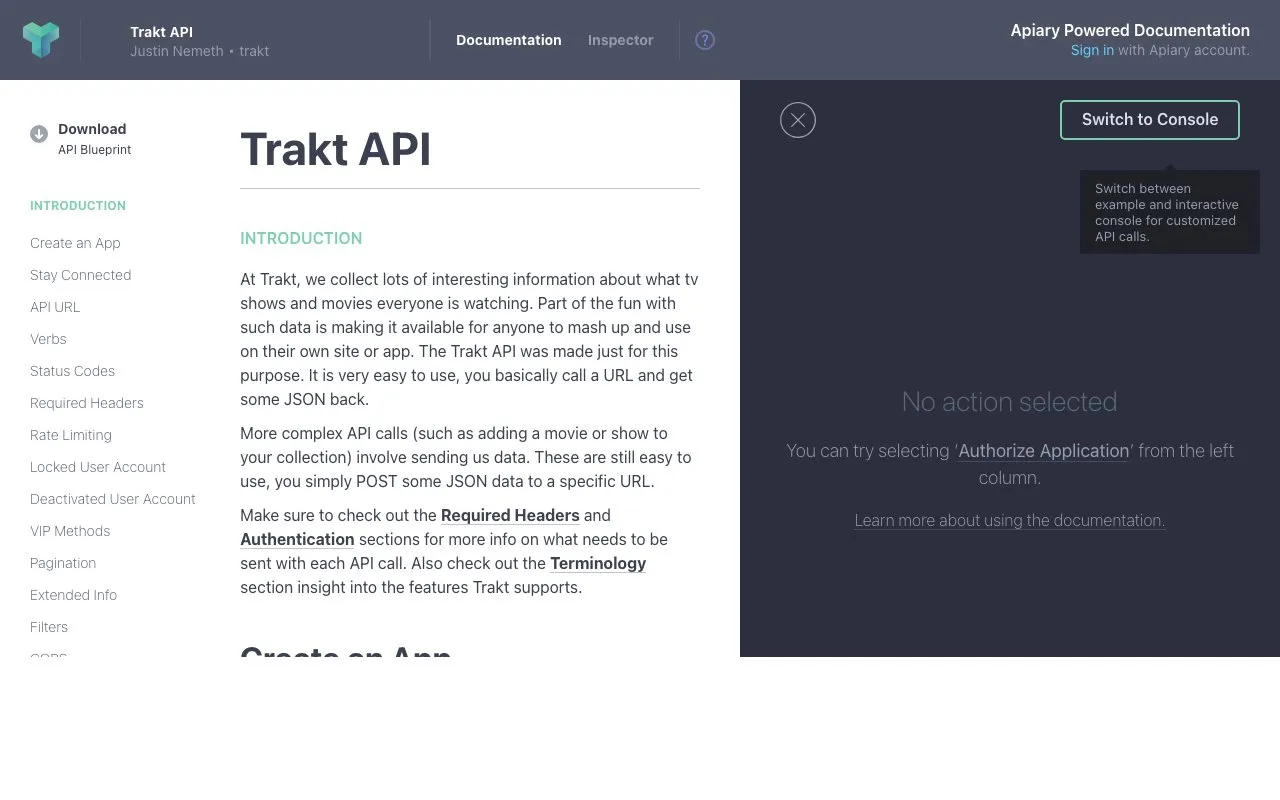Click the No action selected message
This screenshot has height=800, width=1280.
click(x=1010, y=402)
